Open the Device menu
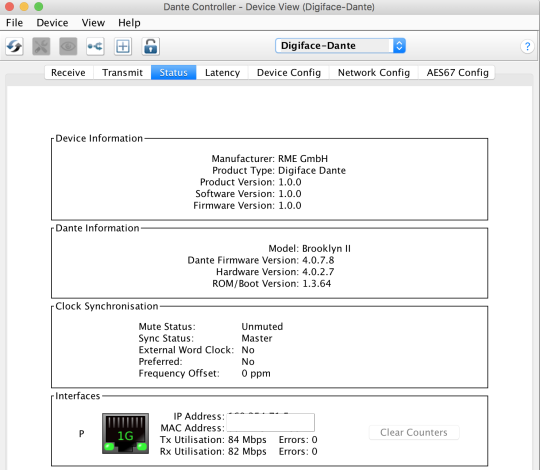The height and width of the screenshot is (470, 540). click(x=52, y=23)
